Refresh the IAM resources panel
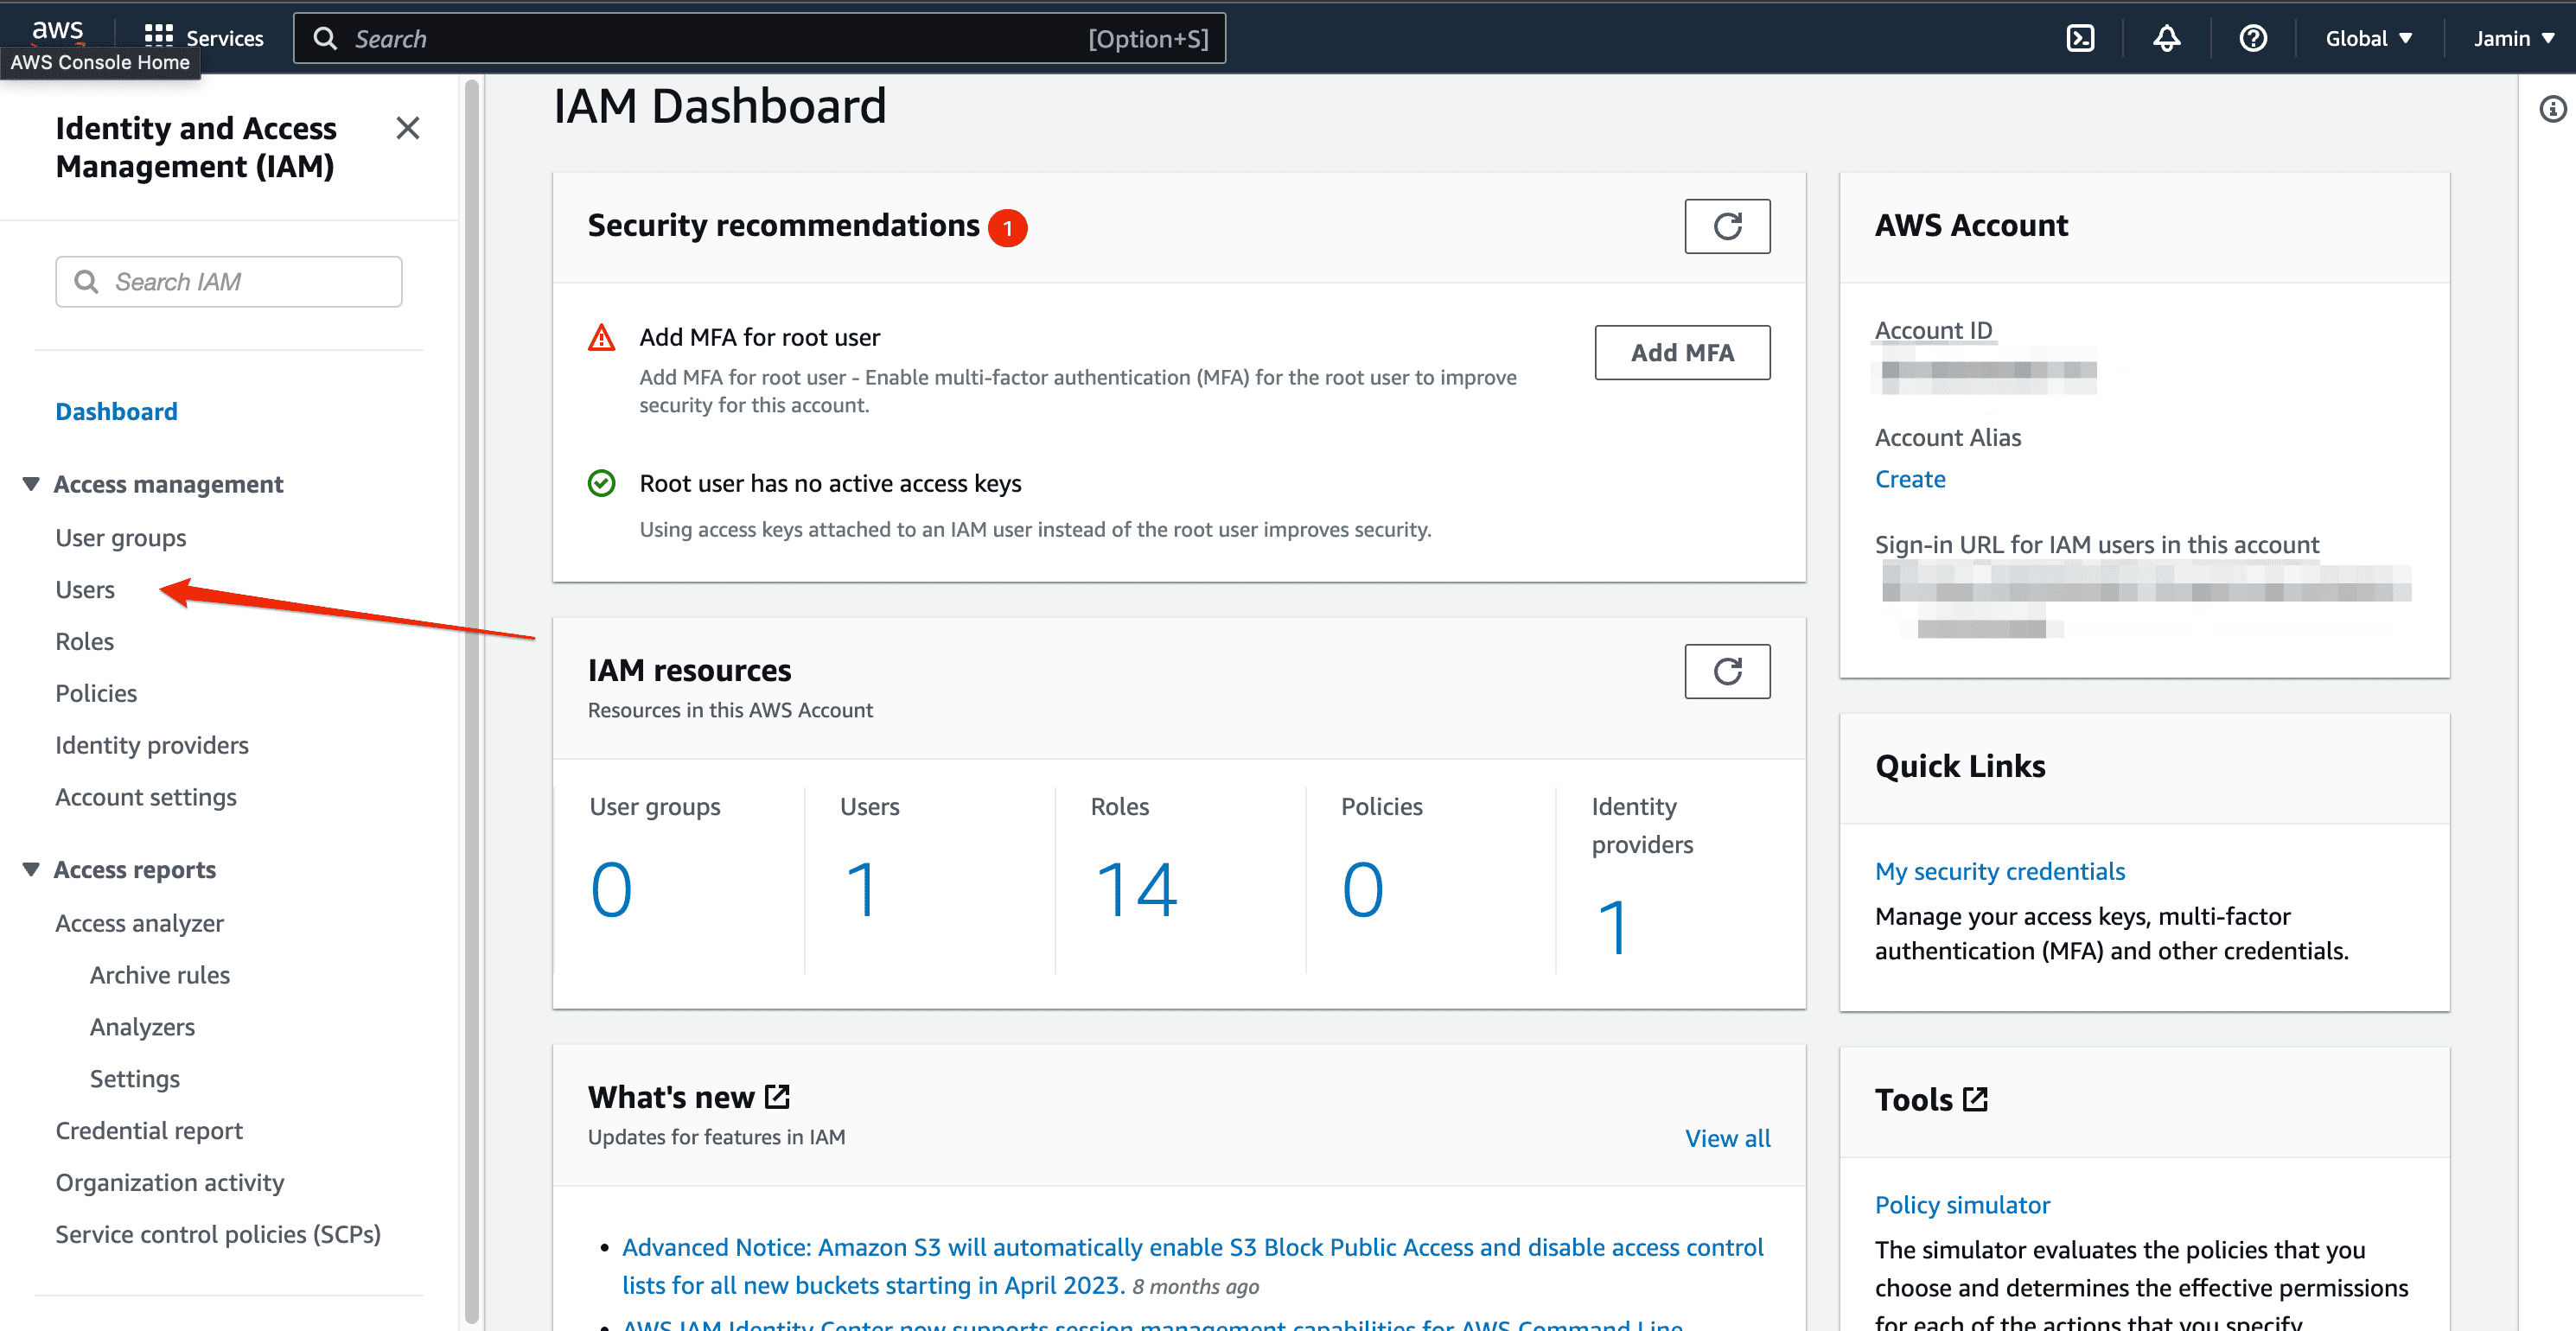2576x1331 pixels. (x=1727, y=671)
